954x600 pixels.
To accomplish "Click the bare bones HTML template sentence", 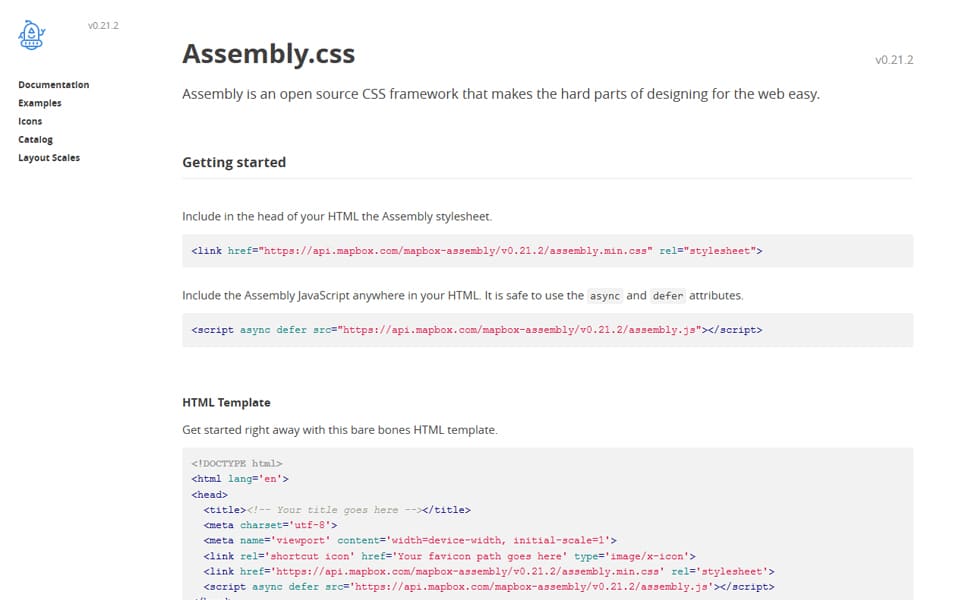I will tap(339, 430).
